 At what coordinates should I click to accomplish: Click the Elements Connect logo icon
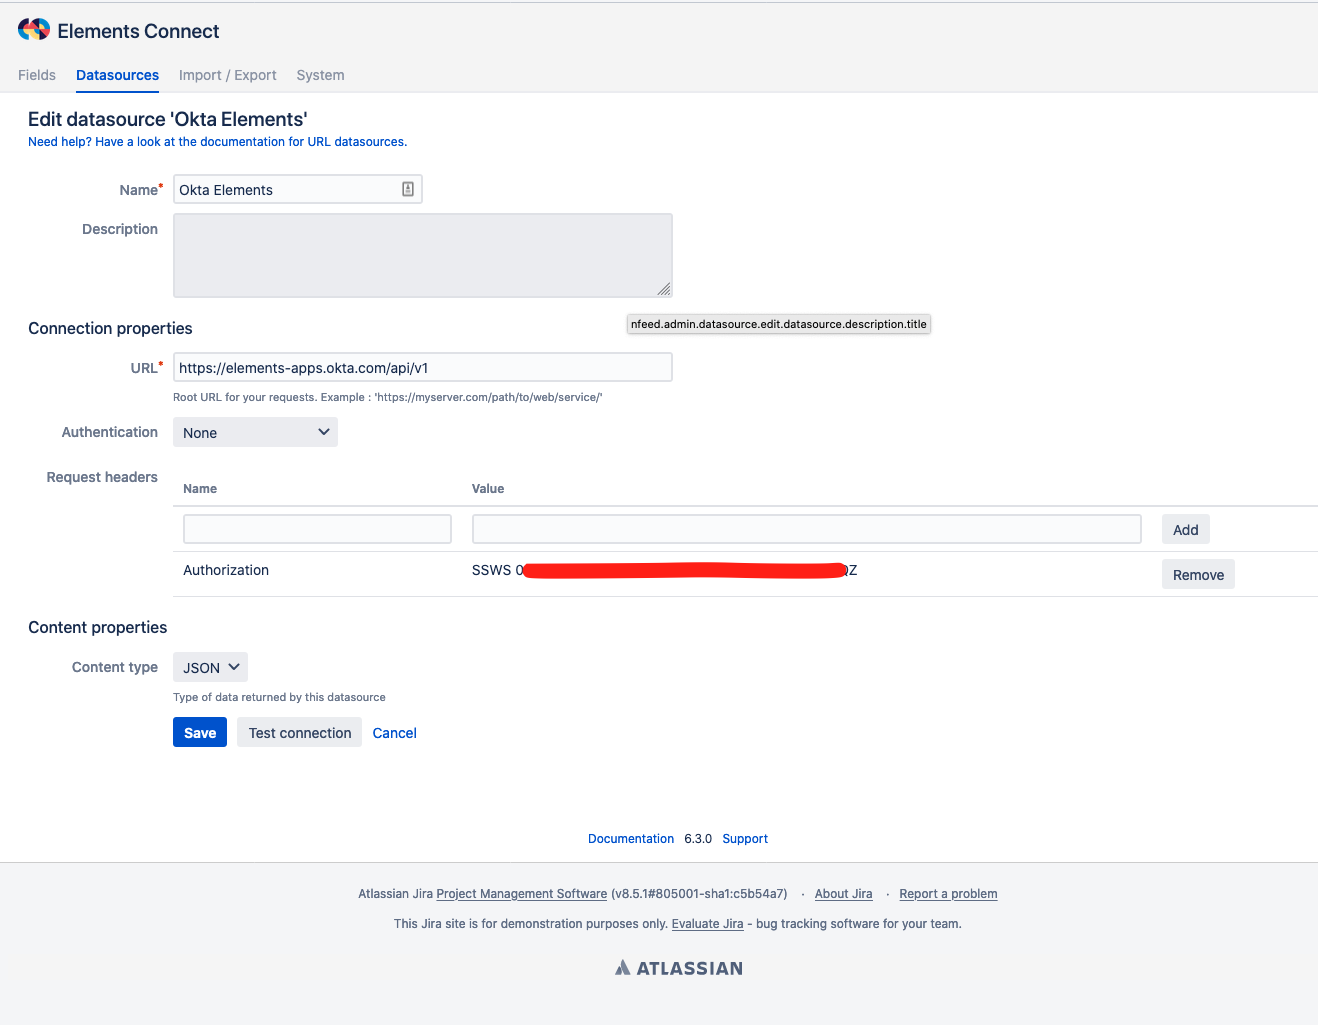click(34, 30)
